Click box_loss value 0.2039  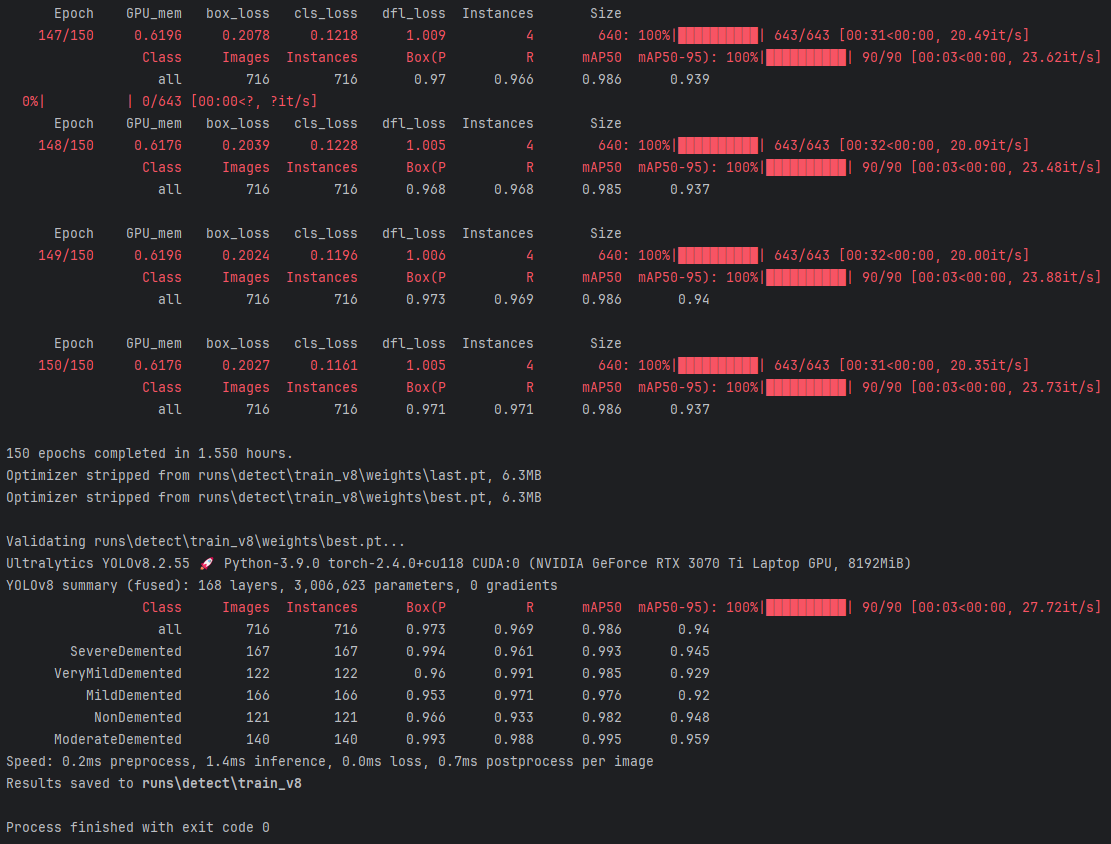click(x=246, y=145)
